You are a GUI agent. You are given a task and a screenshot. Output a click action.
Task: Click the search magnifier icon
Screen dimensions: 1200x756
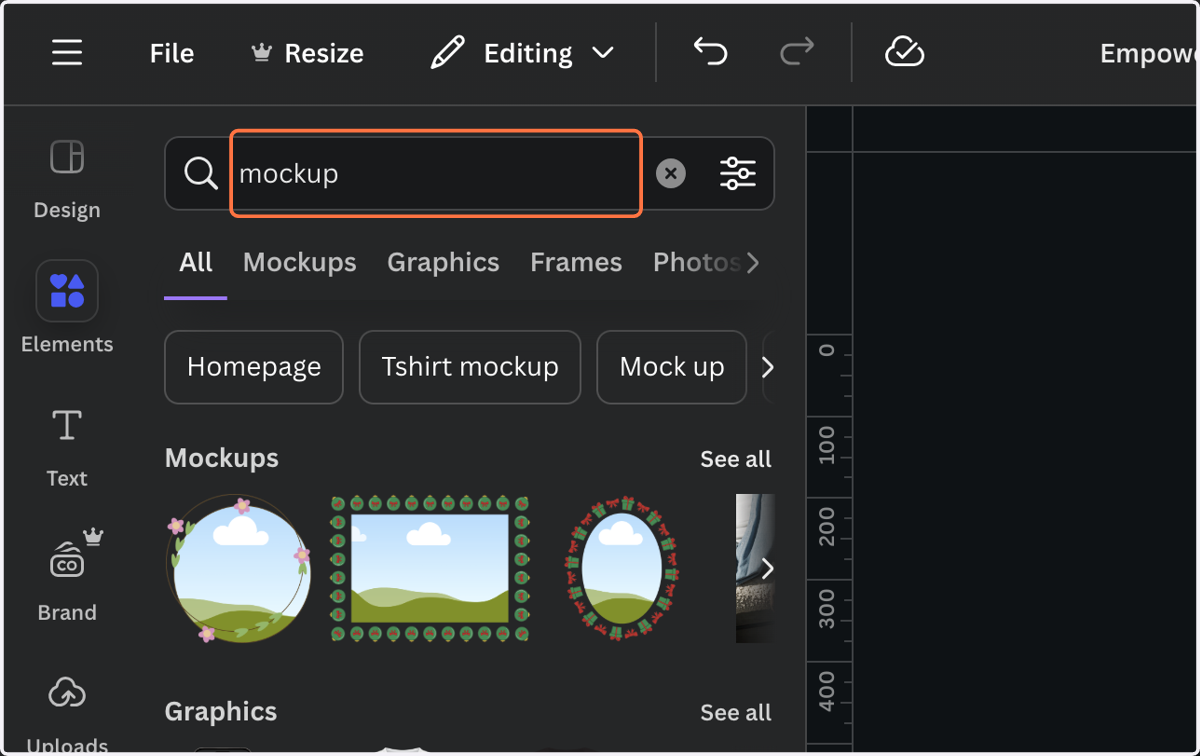click(x=201, y=173)
